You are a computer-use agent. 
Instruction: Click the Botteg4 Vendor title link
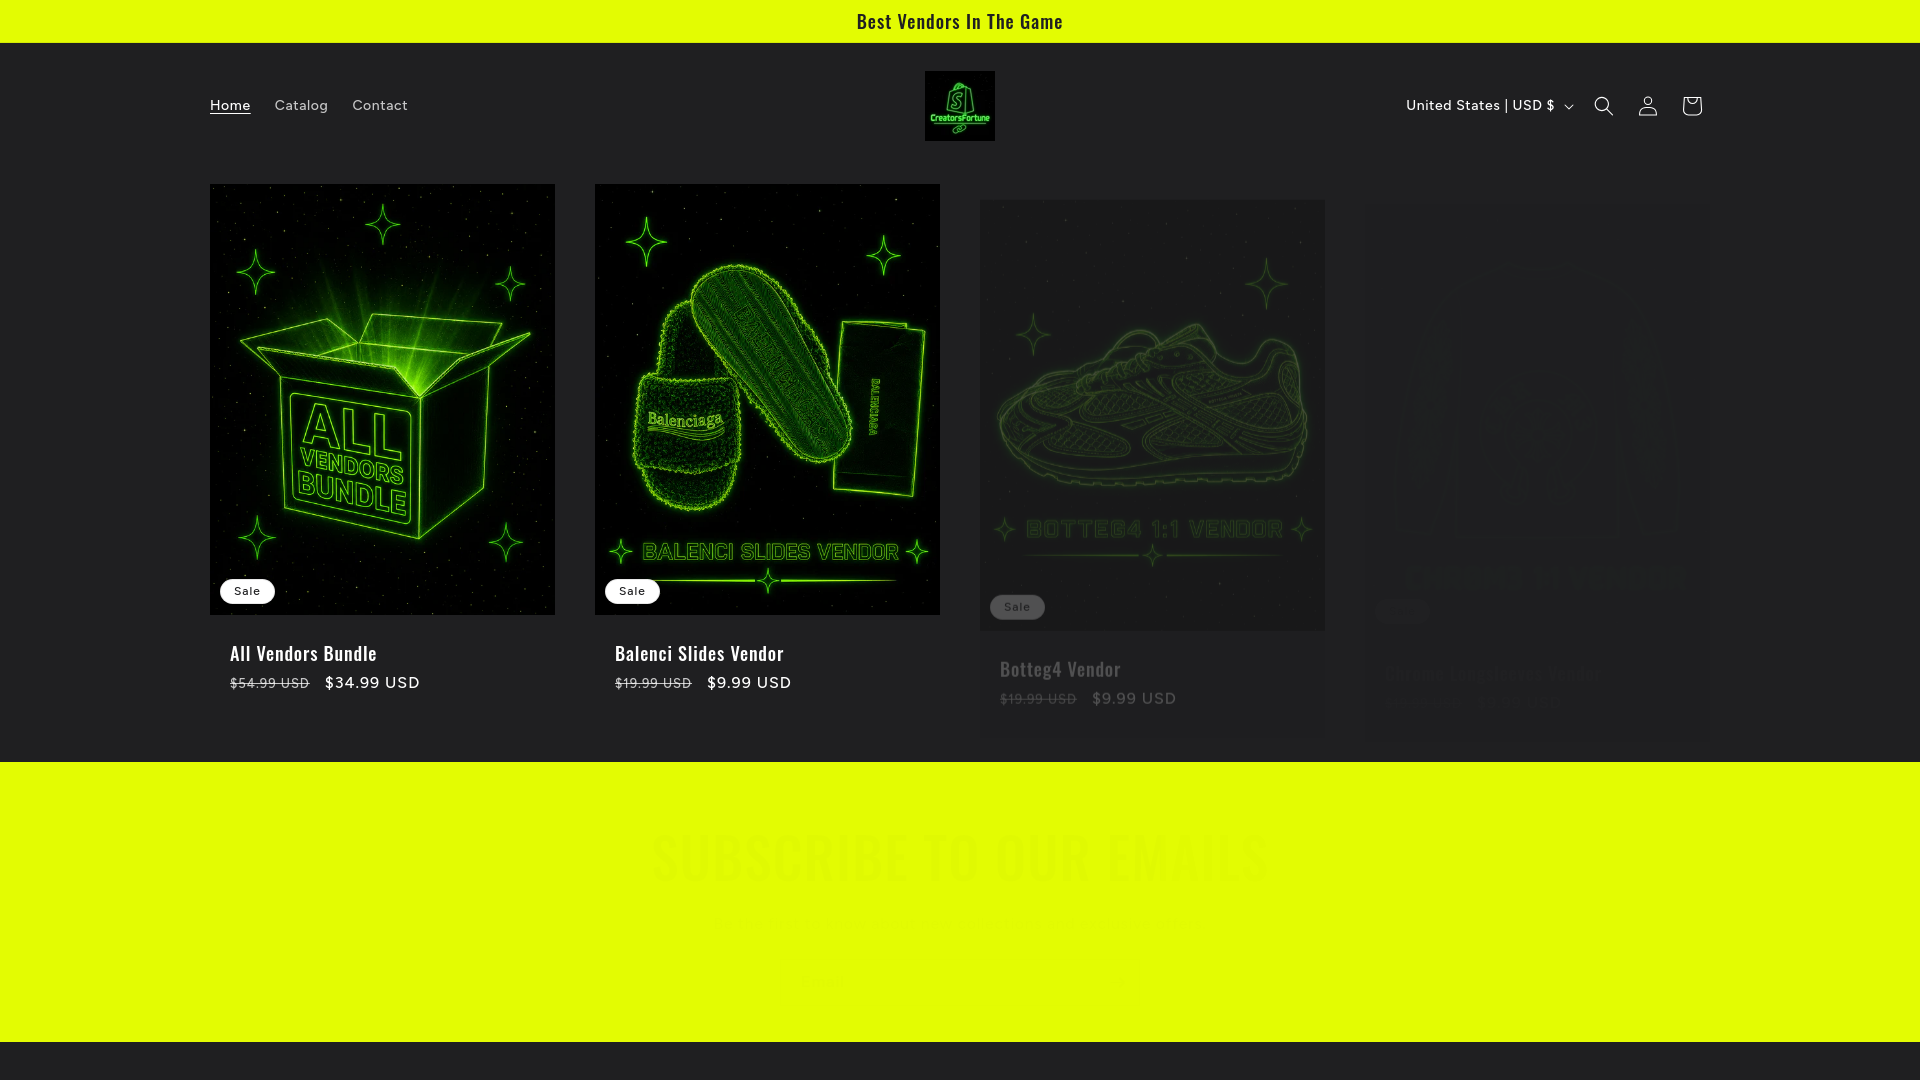coord(1060,669)
